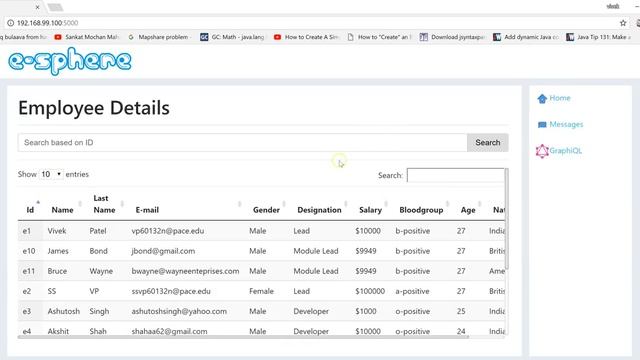Click the Home icon in sidebar
Viewport: 640px width, 360px height.
click(x=542, y=99)
